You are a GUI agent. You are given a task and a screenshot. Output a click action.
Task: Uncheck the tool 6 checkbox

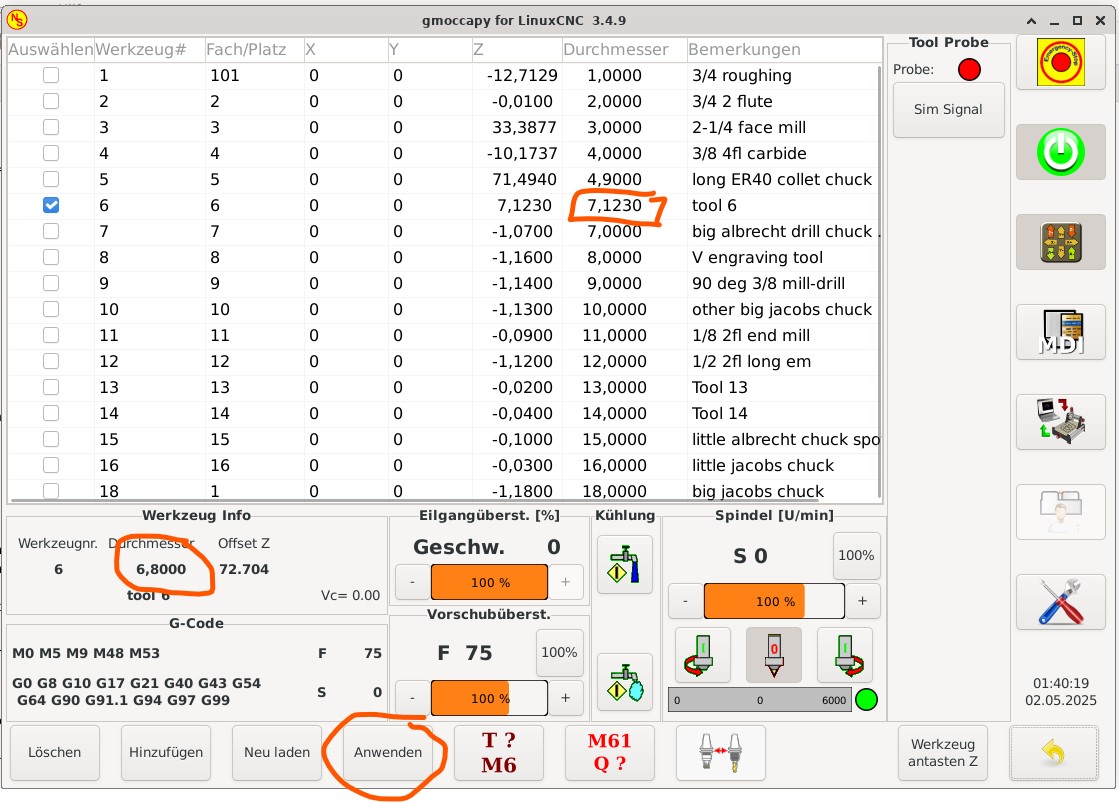point(51,205)
